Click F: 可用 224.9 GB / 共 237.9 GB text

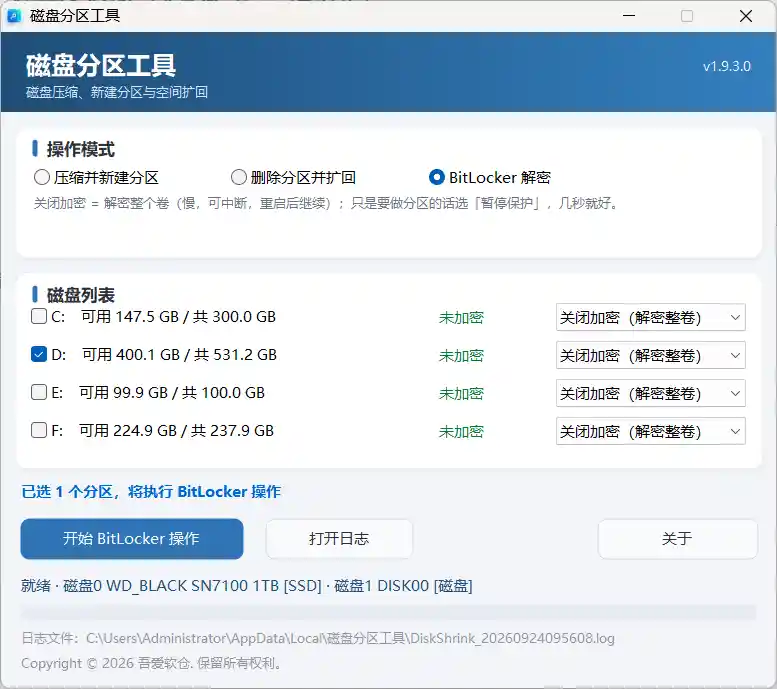click(163, 431)
